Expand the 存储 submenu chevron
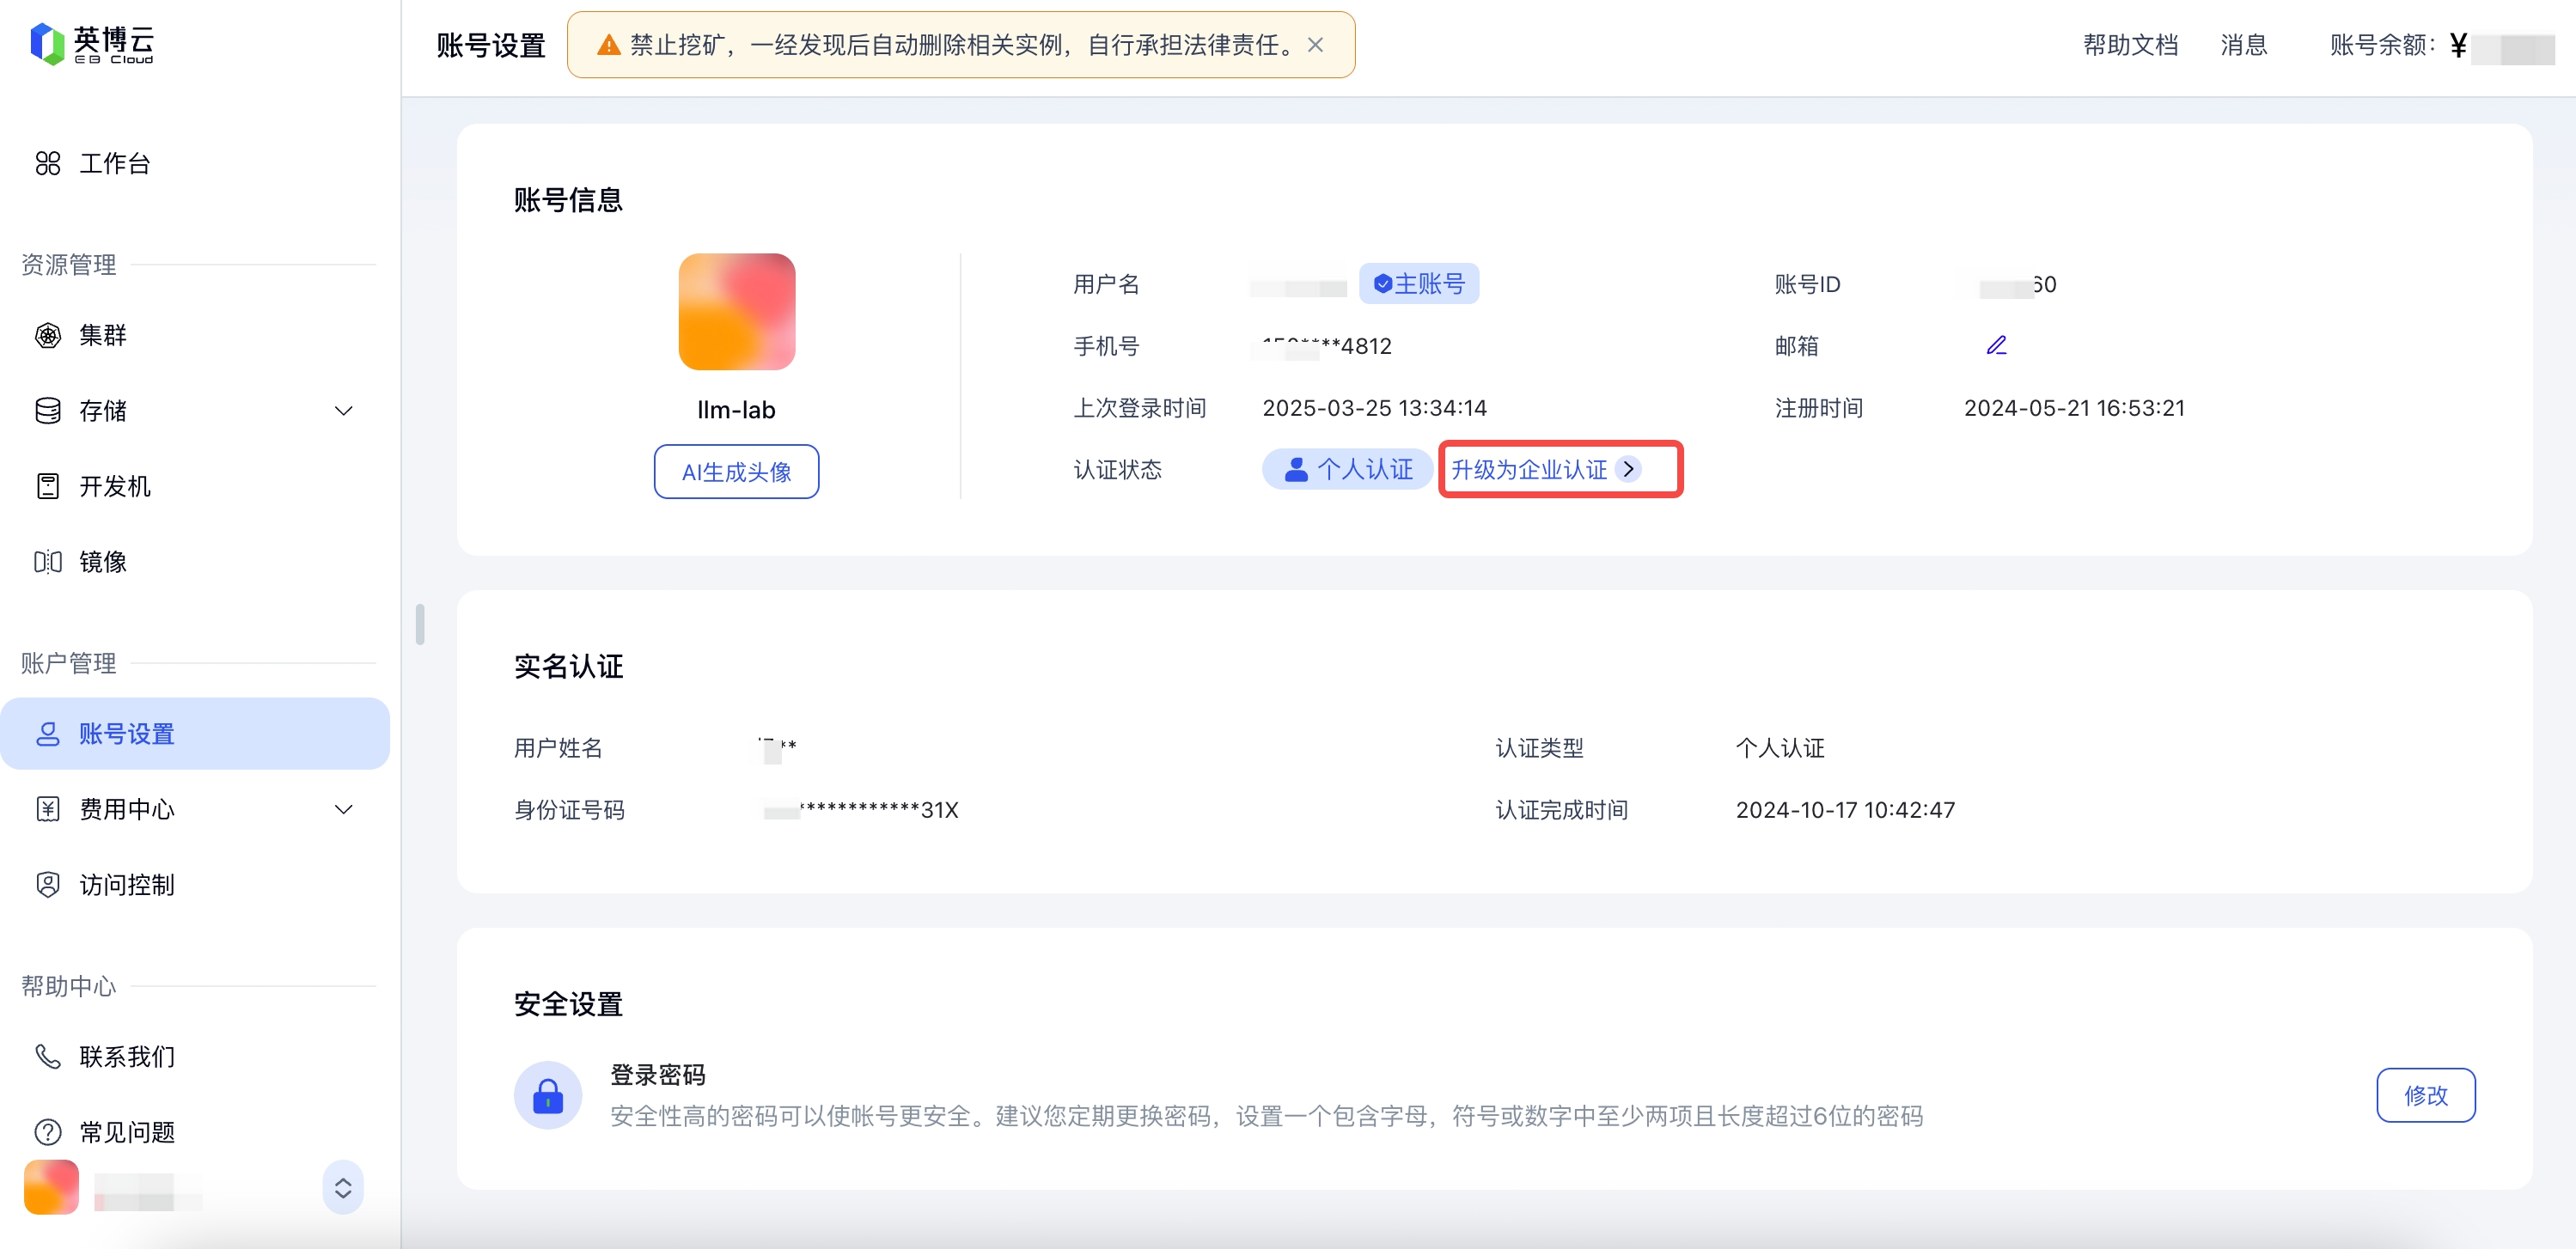Screen dimensions: 2576x1249 pos(343,411)
